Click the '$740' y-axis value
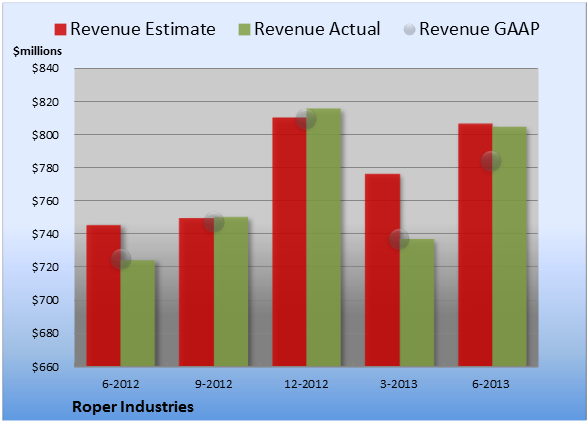Image resolution: width=588 pixels, height=422 pixels. (45, 234)
